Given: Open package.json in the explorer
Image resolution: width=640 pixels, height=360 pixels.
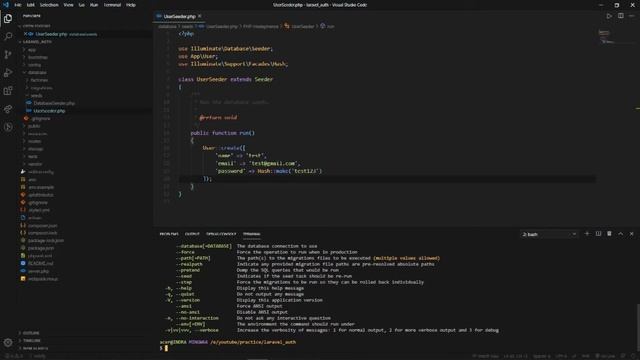Looking at the screenshot, I should pos(41,248).
